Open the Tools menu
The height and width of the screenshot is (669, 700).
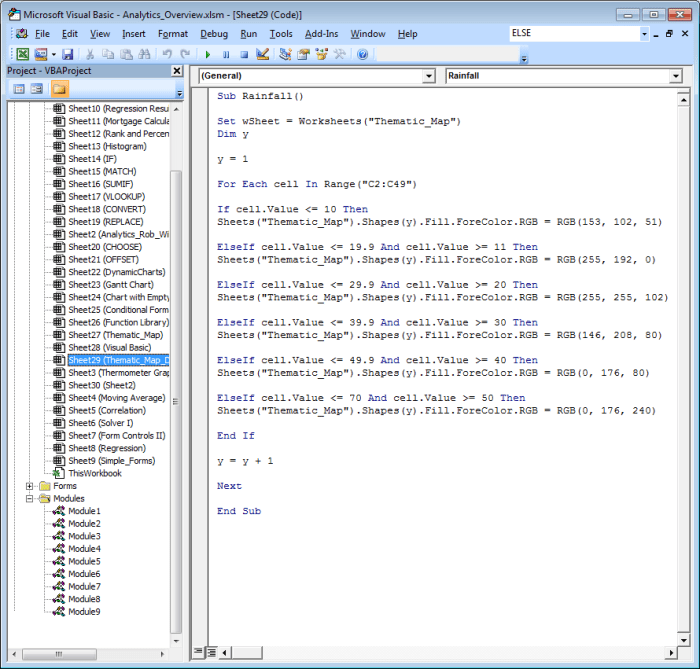click(x=281, y=34)
